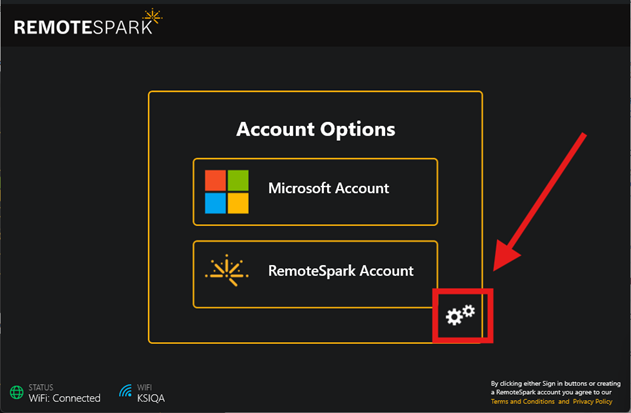Sign in with Microsoft Account
The image size is (631, 413).
coord(315,192)
